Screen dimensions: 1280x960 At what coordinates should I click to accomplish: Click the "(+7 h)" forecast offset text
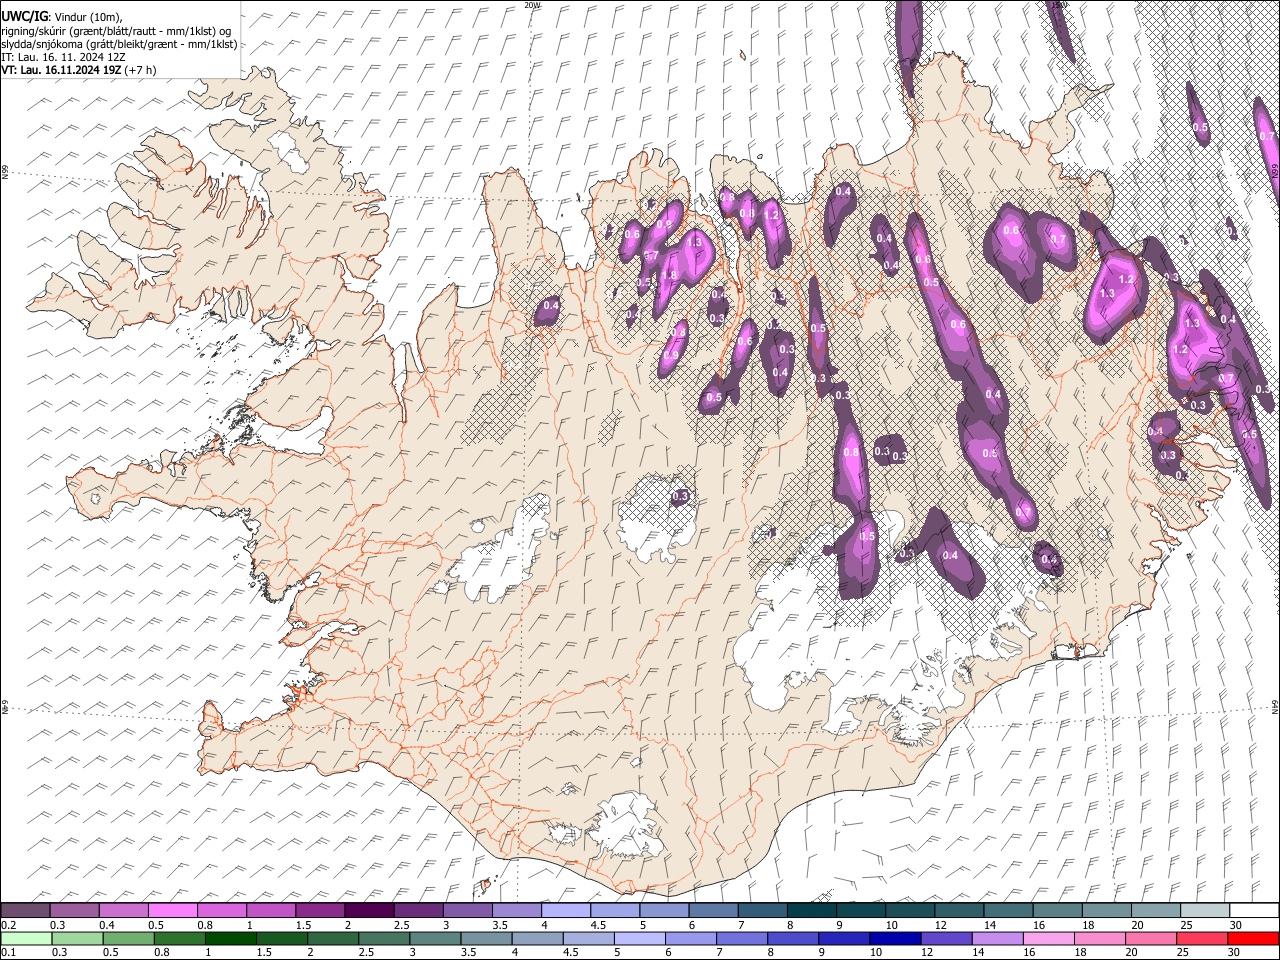[141, 70]
